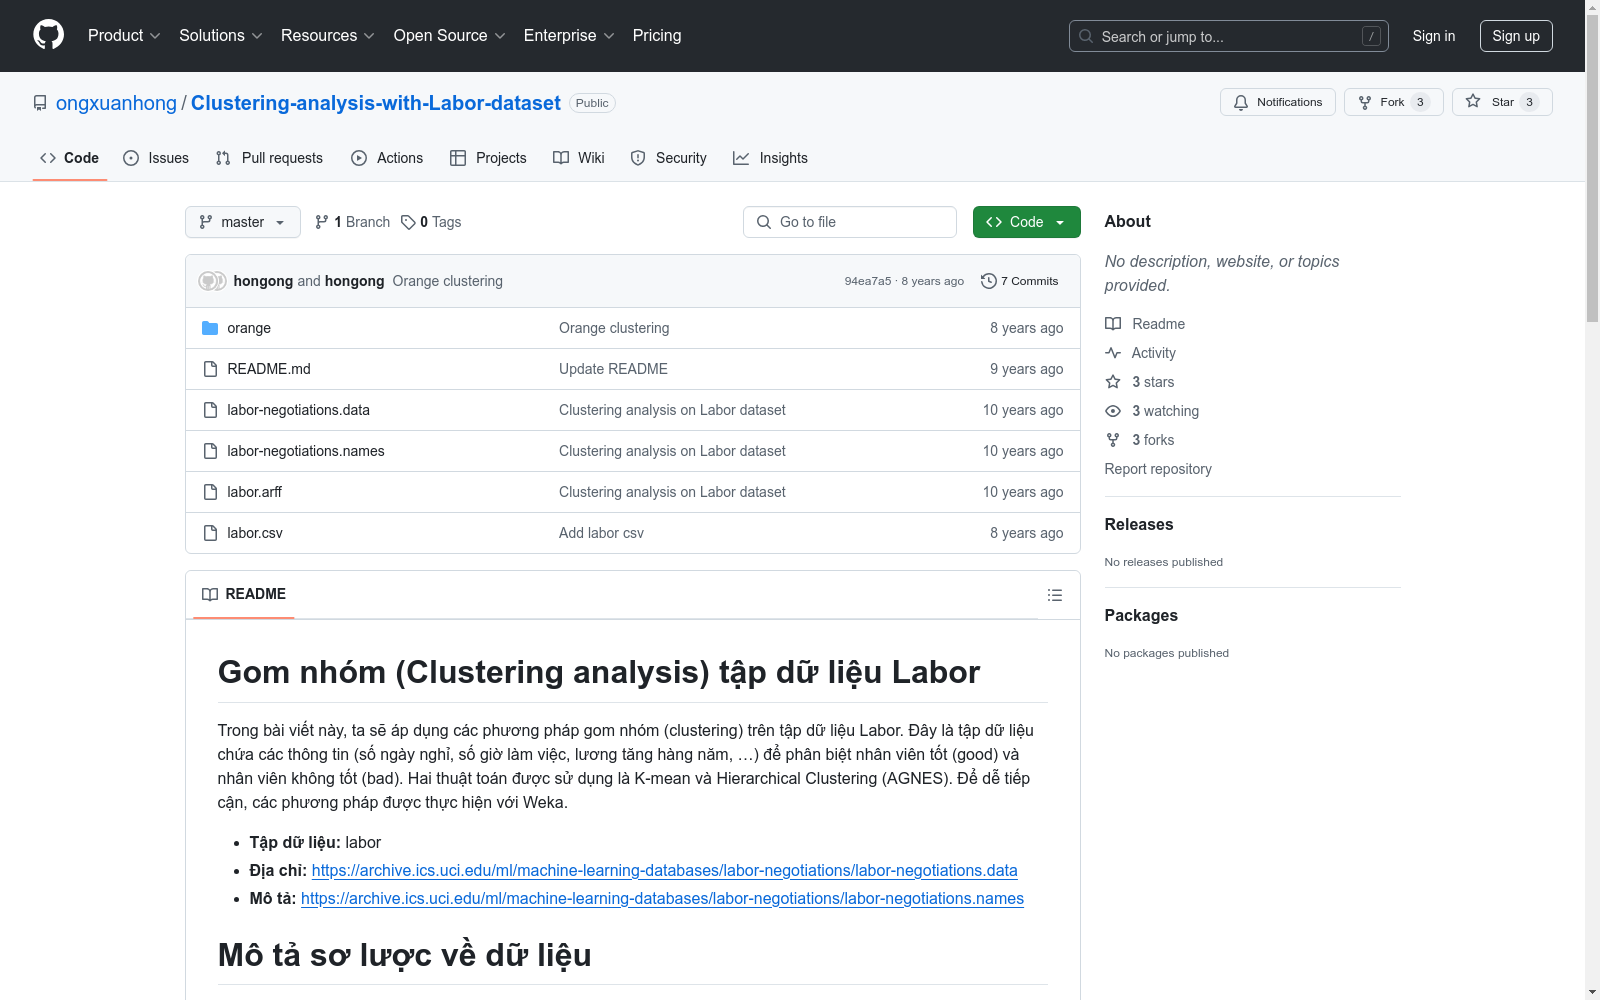This screenshot has height=1000, width=1600.
Task: Click the tag icon next to 0 Tags
Action: click(408, 222)
